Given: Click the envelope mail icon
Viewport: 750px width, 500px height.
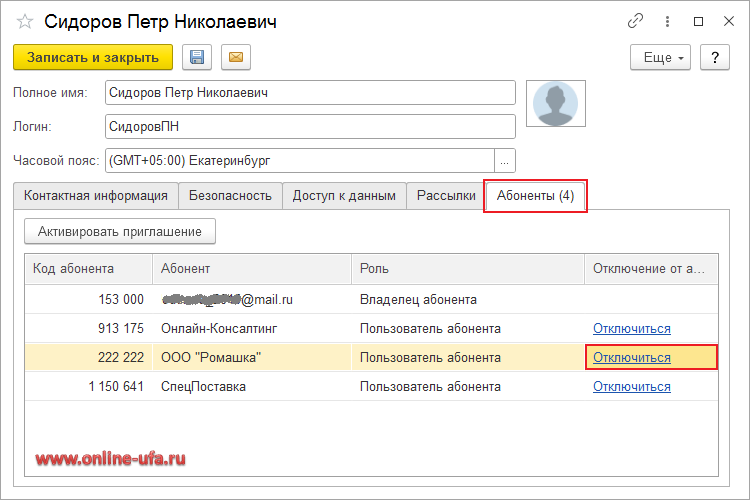Looking at the screenshot, I should coord(236,57).
